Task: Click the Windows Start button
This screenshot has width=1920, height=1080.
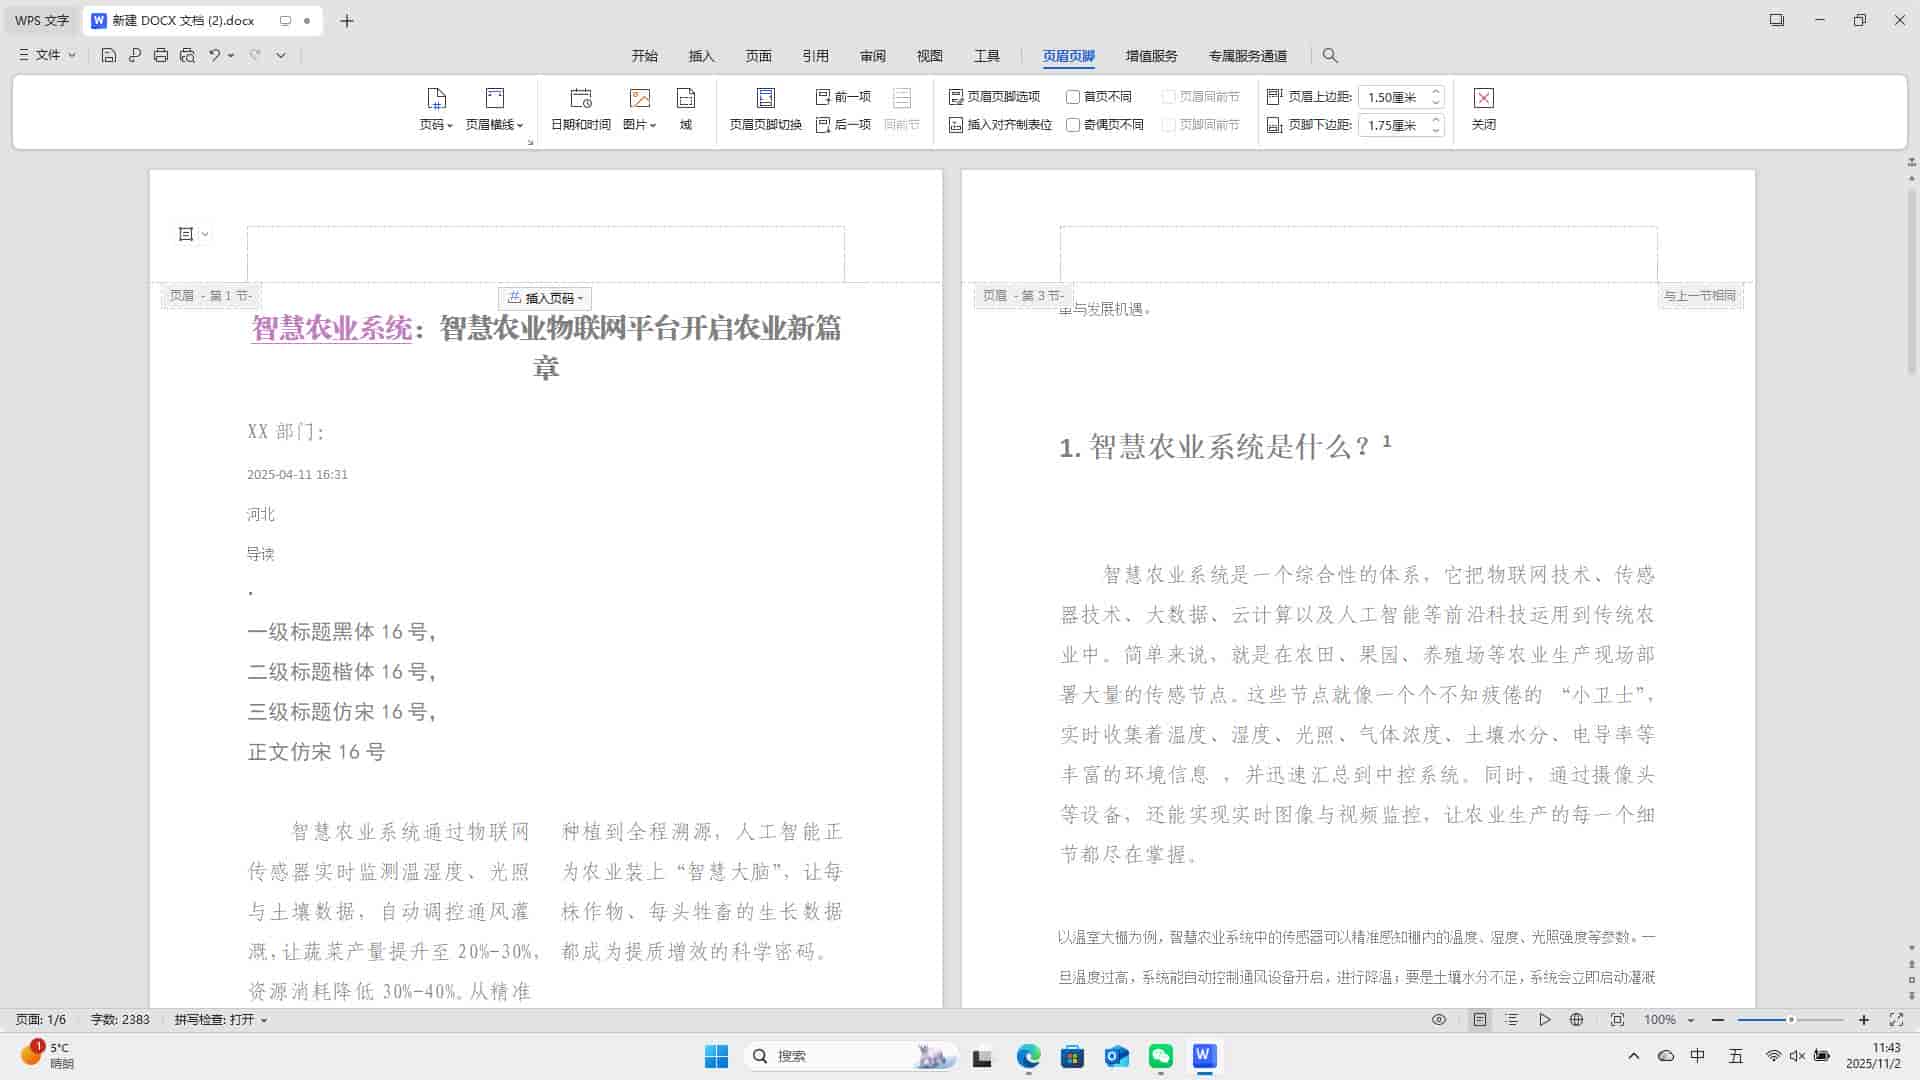Action: click(717, 1056)
